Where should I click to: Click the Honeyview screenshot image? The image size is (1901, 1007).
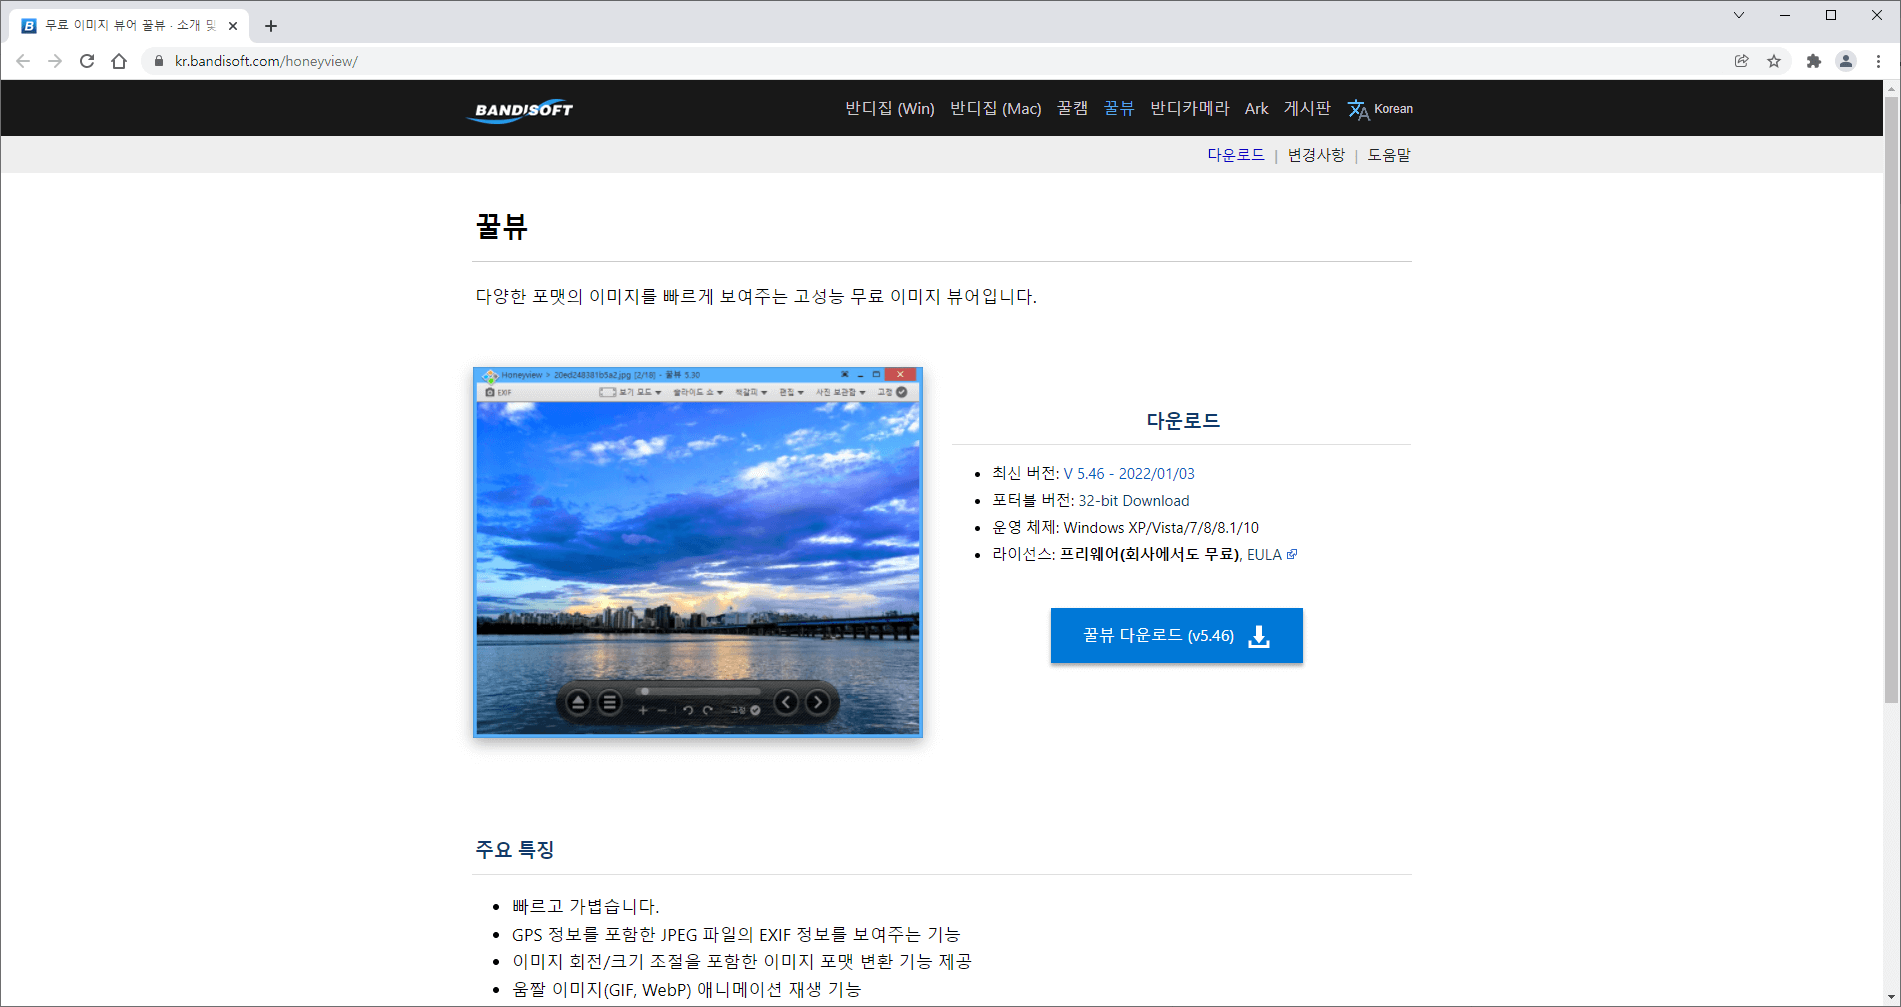pos(698,552)
